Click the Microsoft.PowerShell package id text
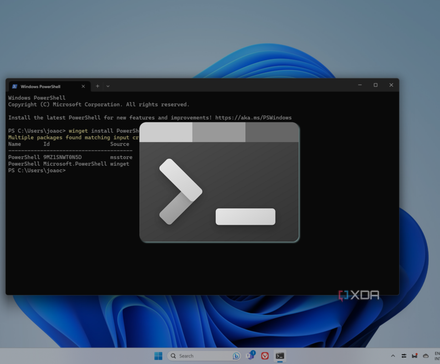Viewport: 440px width, 364px height. coord(75,164)
